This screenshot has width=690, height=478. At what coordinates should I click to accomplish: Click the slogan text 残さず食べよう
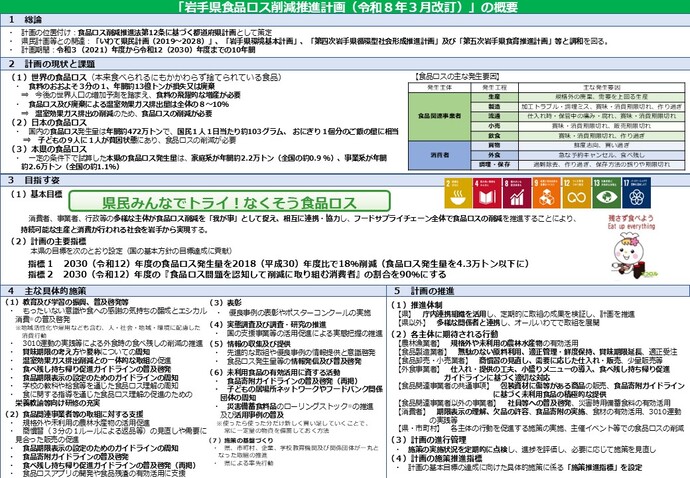click(631, 218)
